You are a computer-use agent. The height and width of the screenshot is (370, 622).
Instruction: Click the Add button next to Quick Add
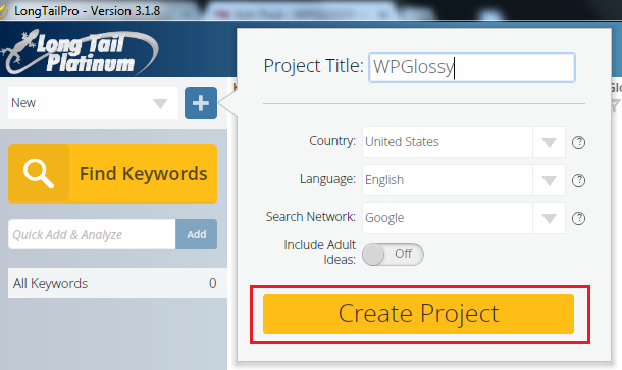click(x=196, y=234)
